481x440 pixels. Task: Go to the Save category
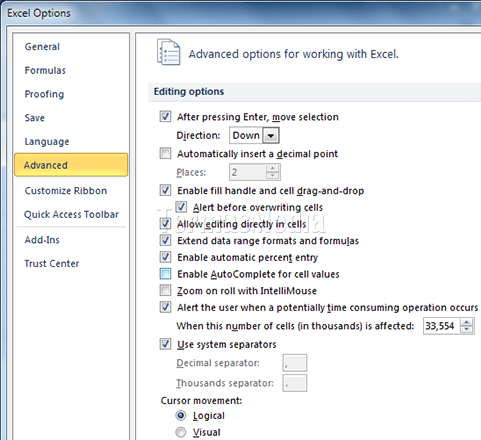(35, 118)
